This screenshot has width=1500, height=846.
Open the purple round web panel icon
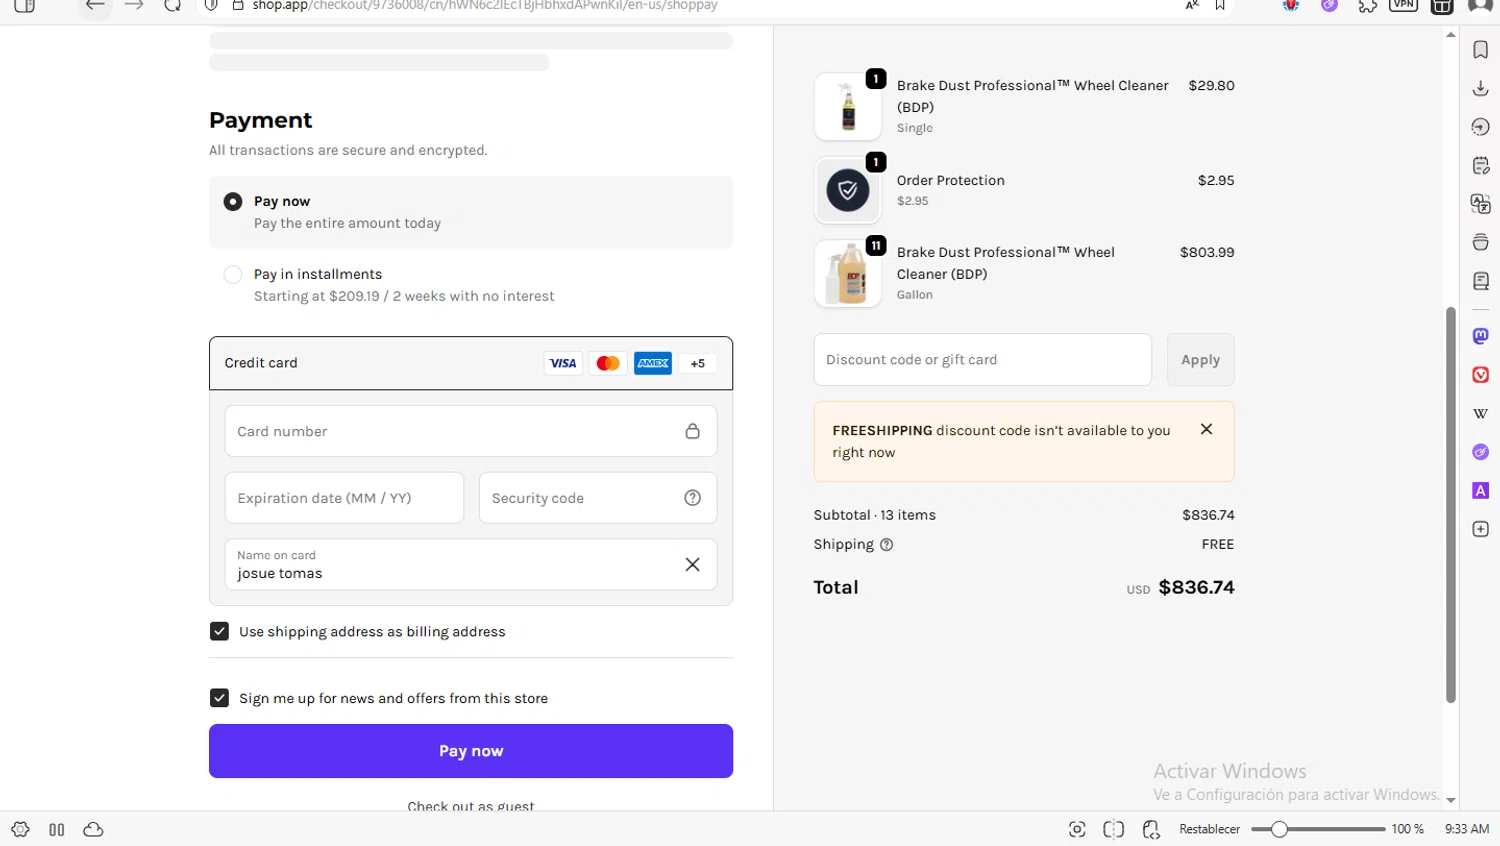(x=1480, y=452)
